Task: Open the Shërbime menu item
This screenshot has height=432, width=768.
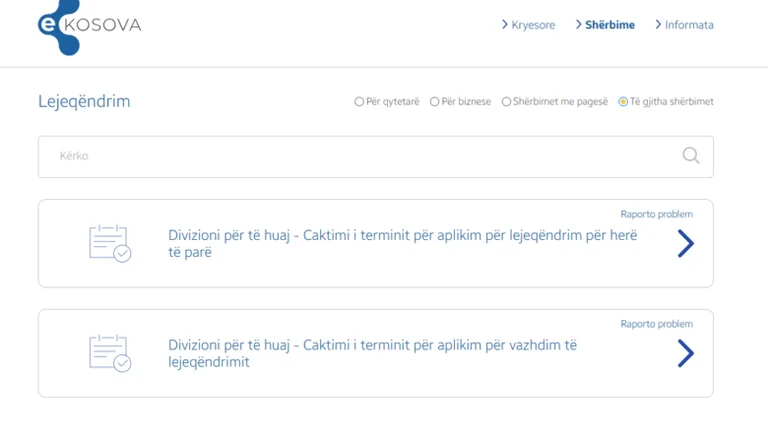Action: (605, 25)
